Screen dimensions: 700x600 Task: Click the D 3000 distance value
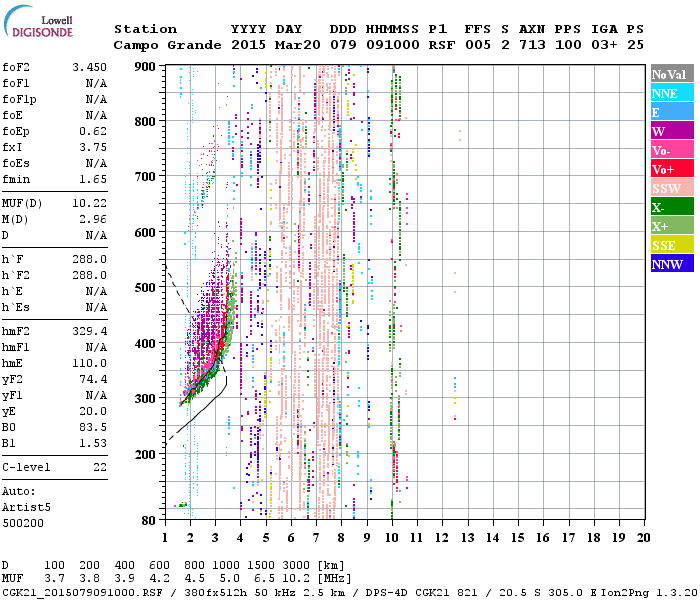click(296, 566)
